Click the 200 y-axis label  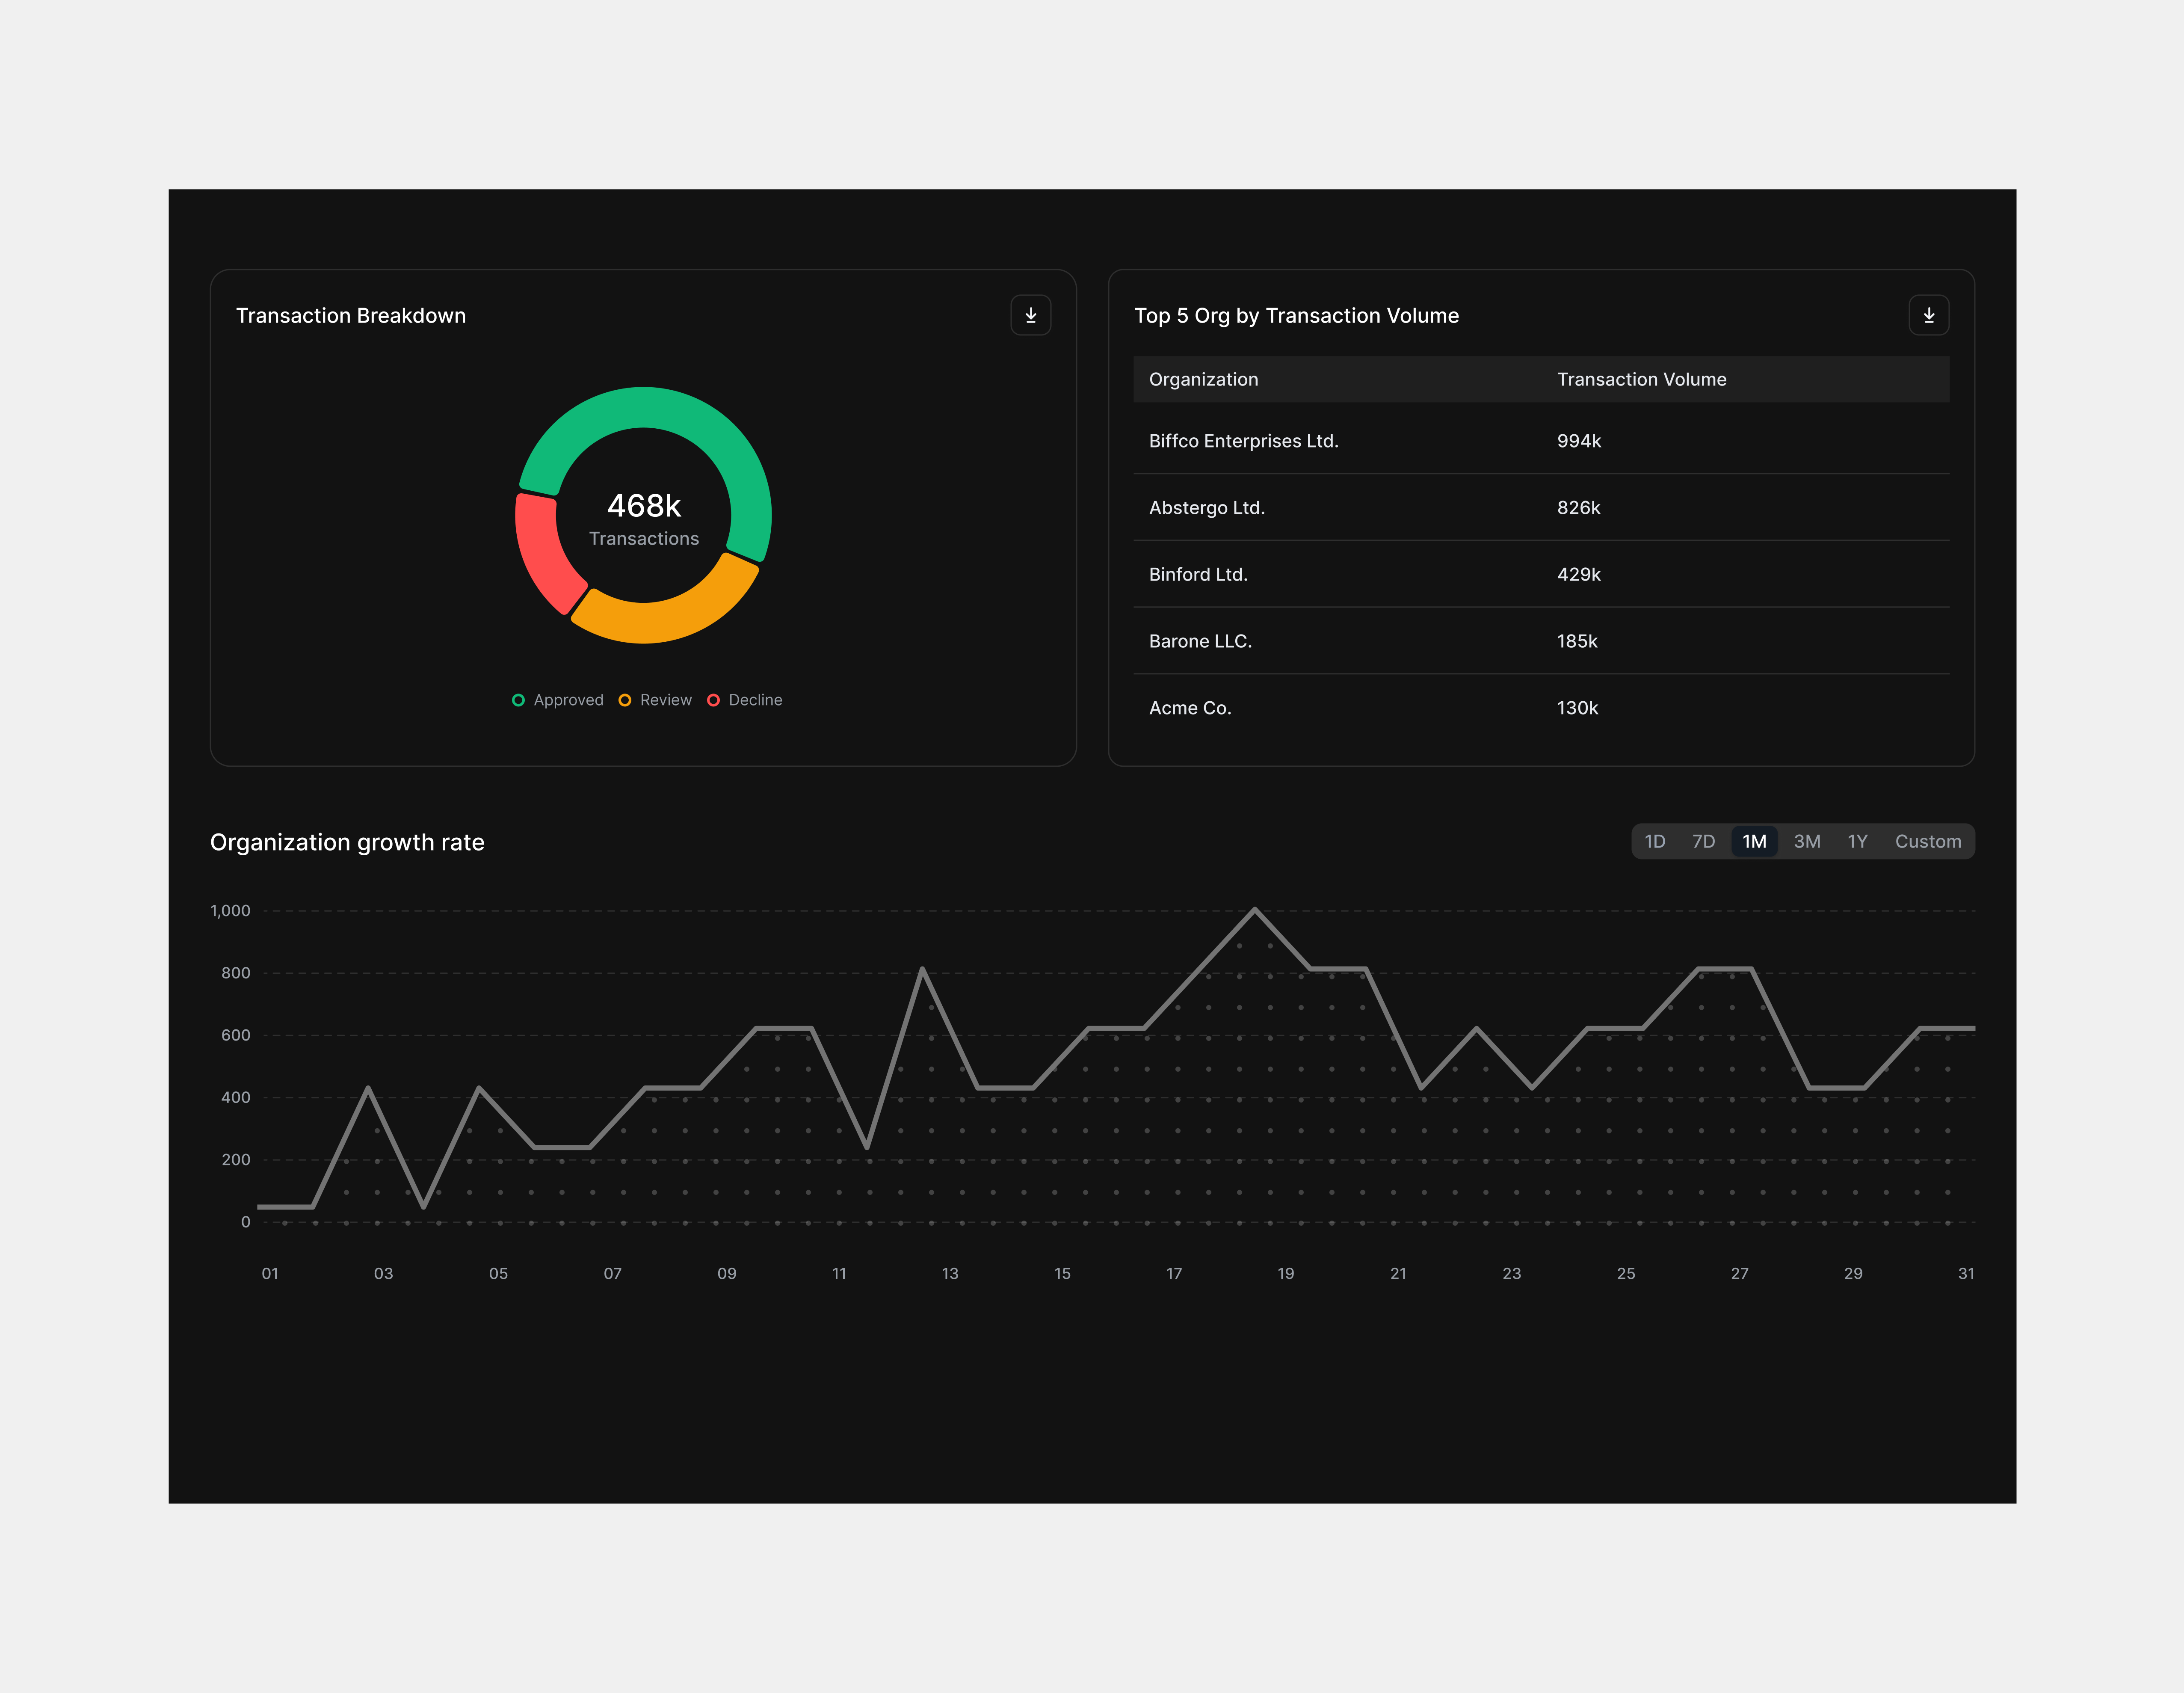(236, 1160)
